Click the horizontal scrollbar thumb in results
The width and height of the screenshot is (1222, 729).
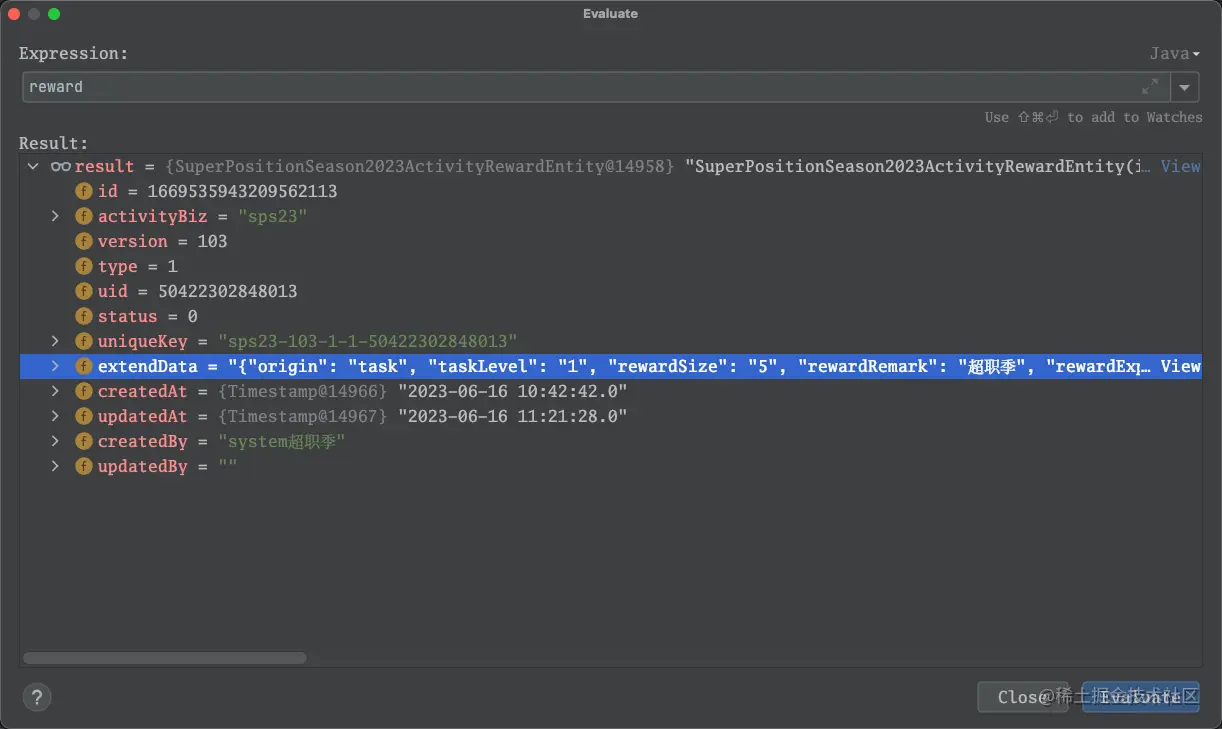[164, 658]
